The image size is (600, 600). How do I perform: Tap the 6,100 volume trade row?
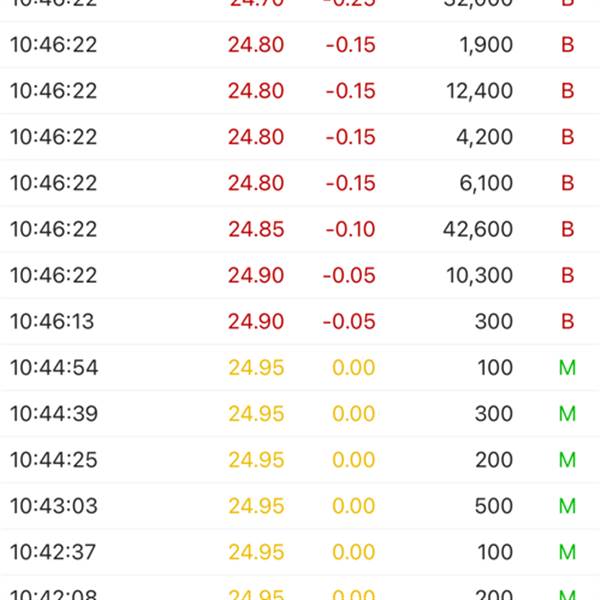click(x=300, y=183)
